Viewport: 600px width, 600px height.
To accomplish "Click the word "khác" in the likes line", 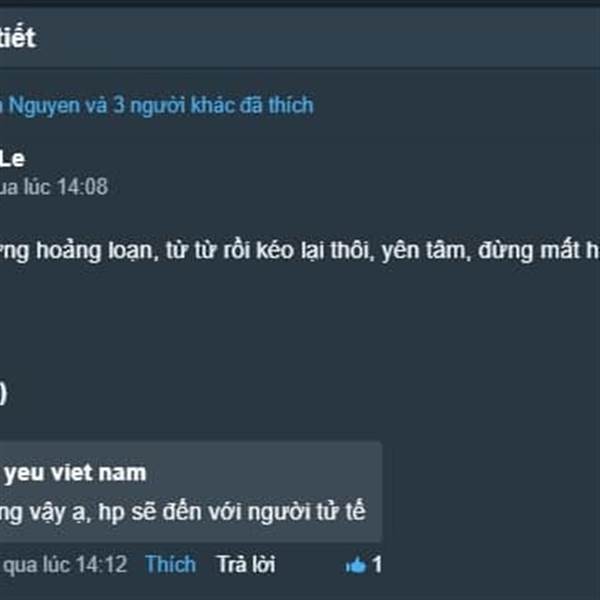I will (x=212, y=105).
